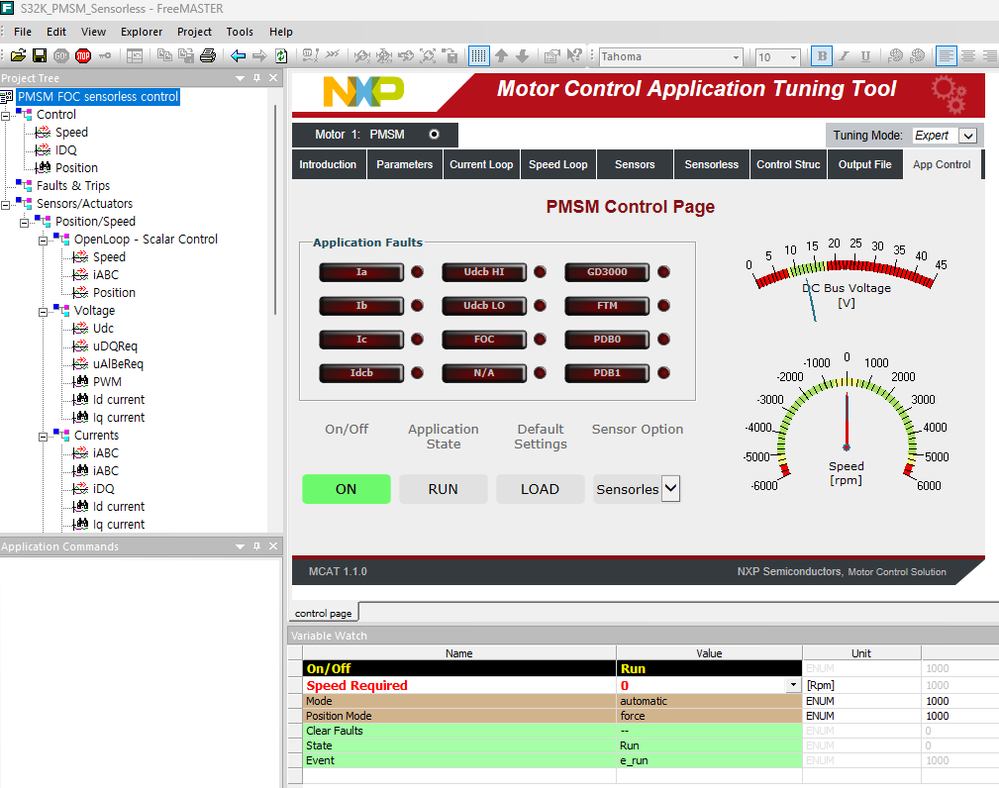Viewport: 999px width, 788px height.
Task: Open the File menu
Action: click(22, 32)
